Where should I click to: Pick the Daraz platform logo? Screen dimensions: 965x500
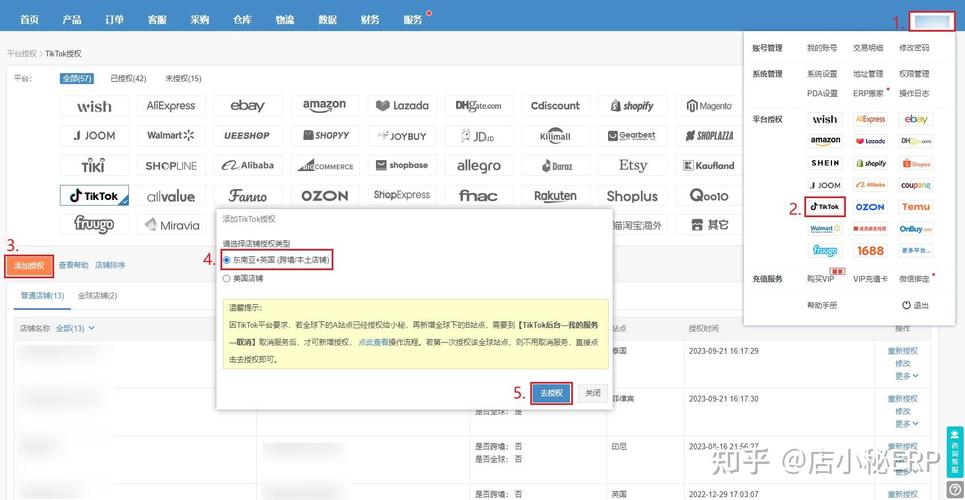[x=555, y=166]
